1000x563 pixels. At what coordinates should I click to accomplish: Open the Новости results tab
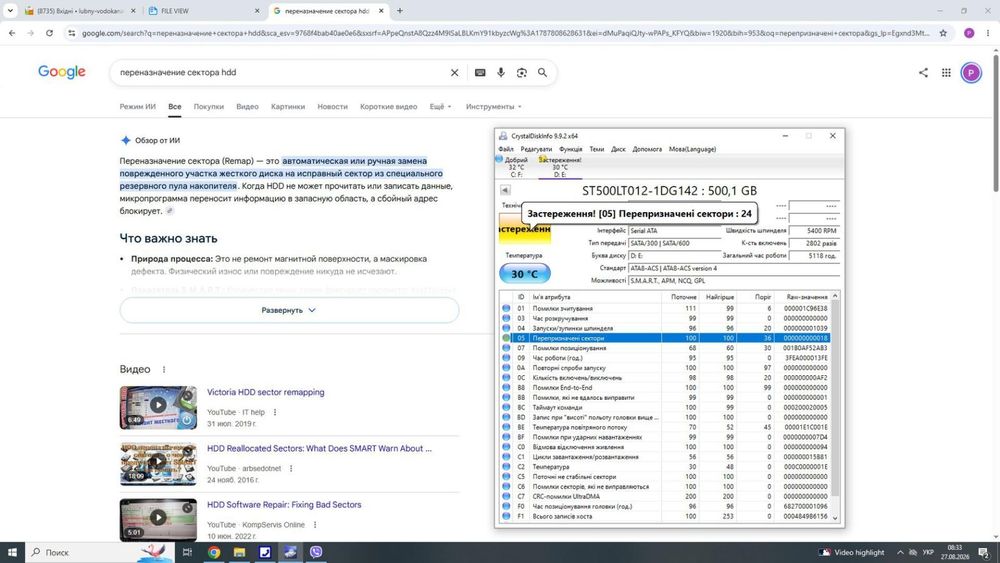pos(332,106)
